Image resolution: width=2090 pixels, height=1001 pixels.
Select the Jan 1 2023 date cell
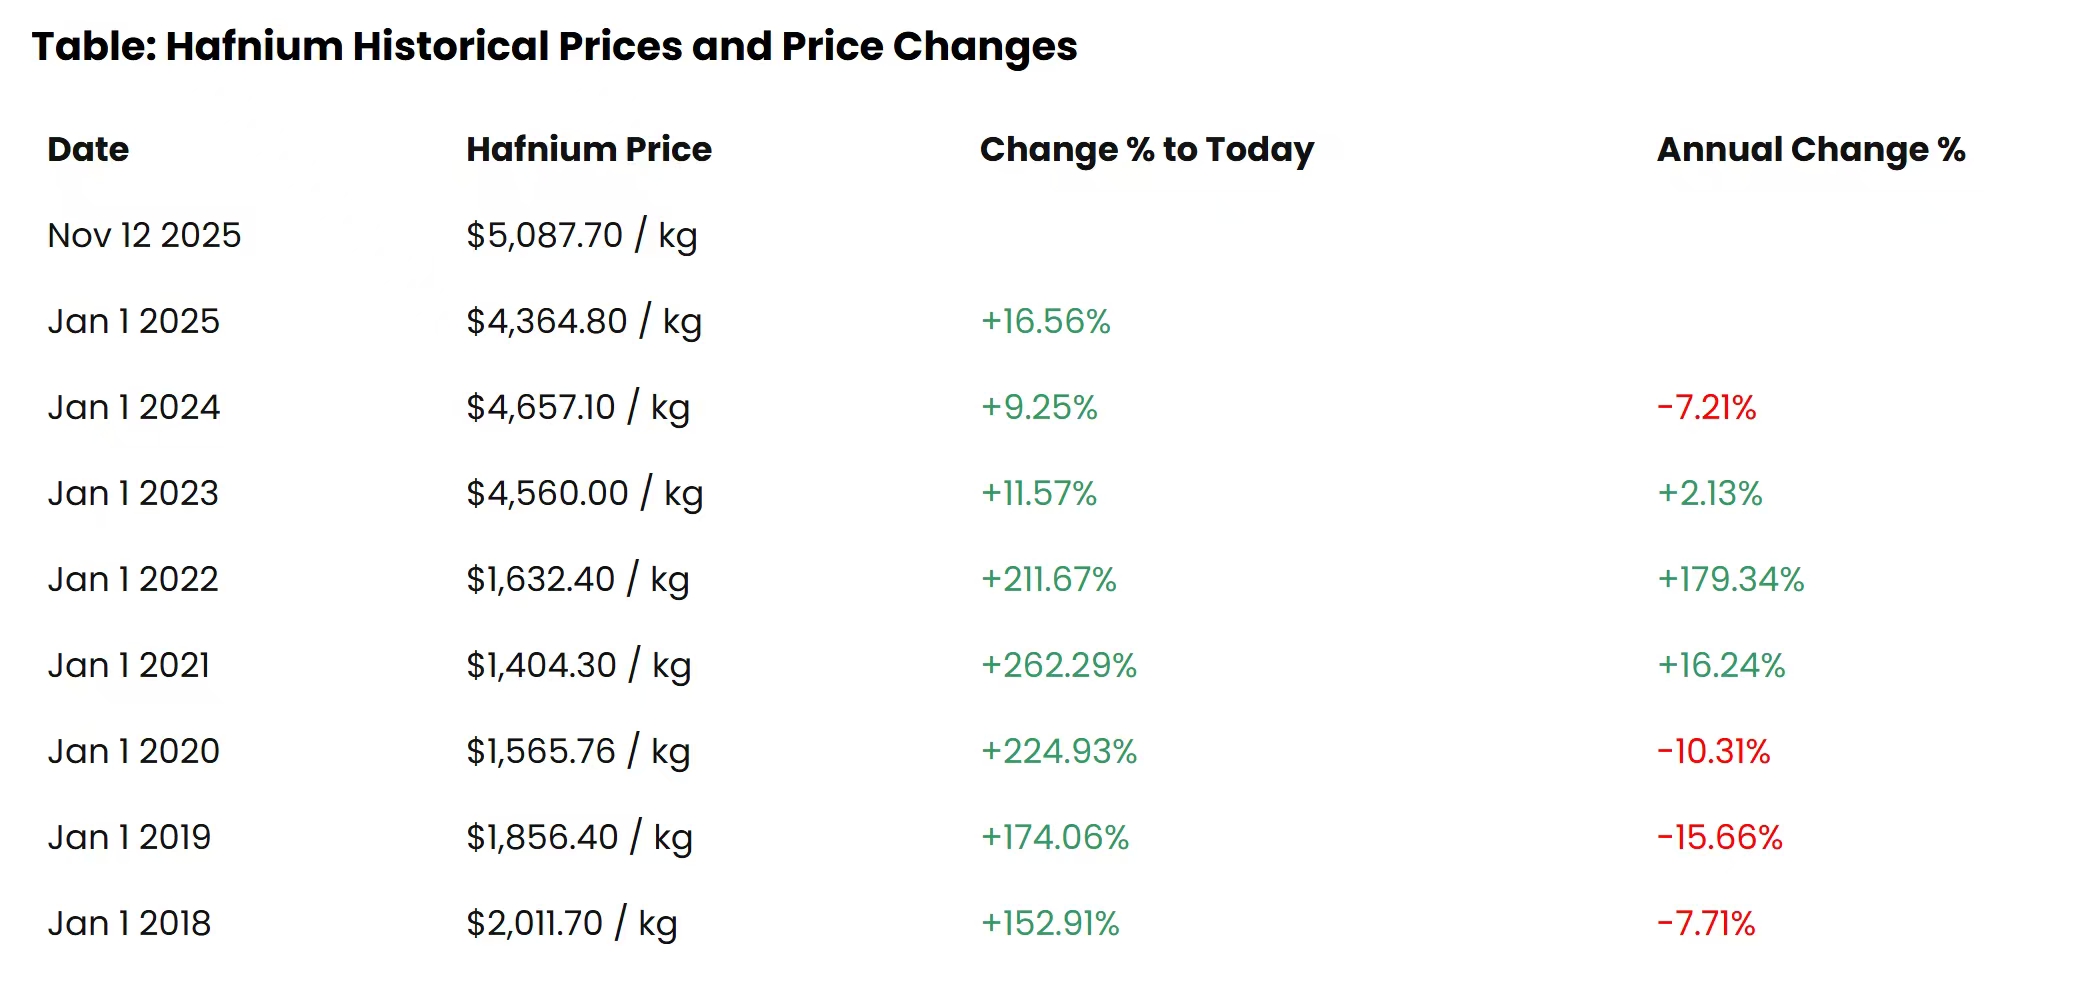(133, 494)
